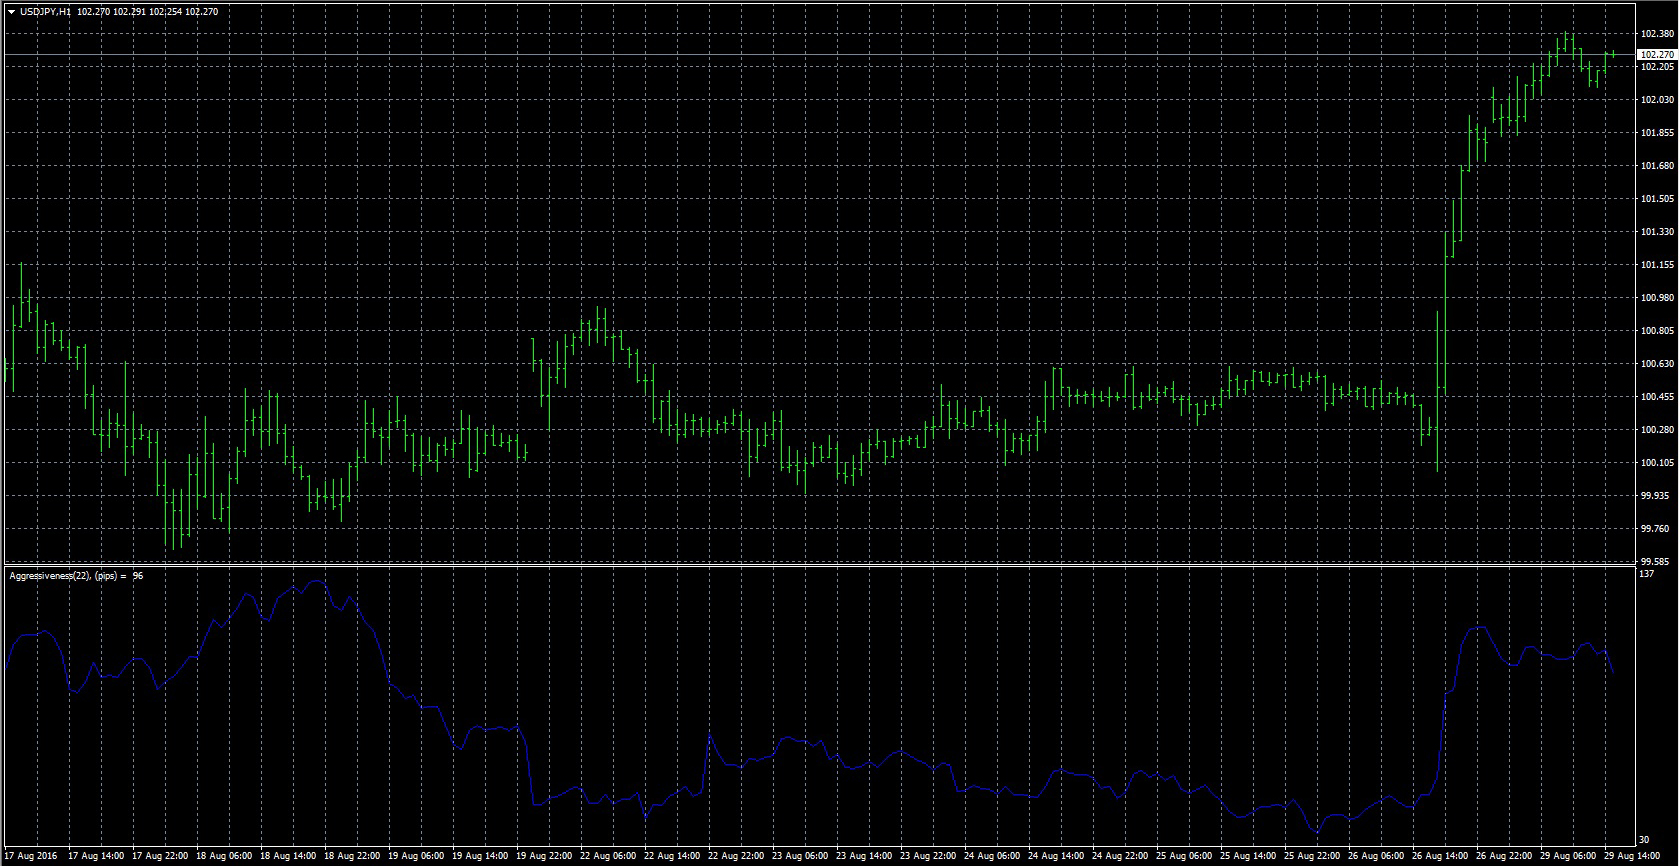
Task: Click the 23 Aug 06:00 time label
Action: 800,857
